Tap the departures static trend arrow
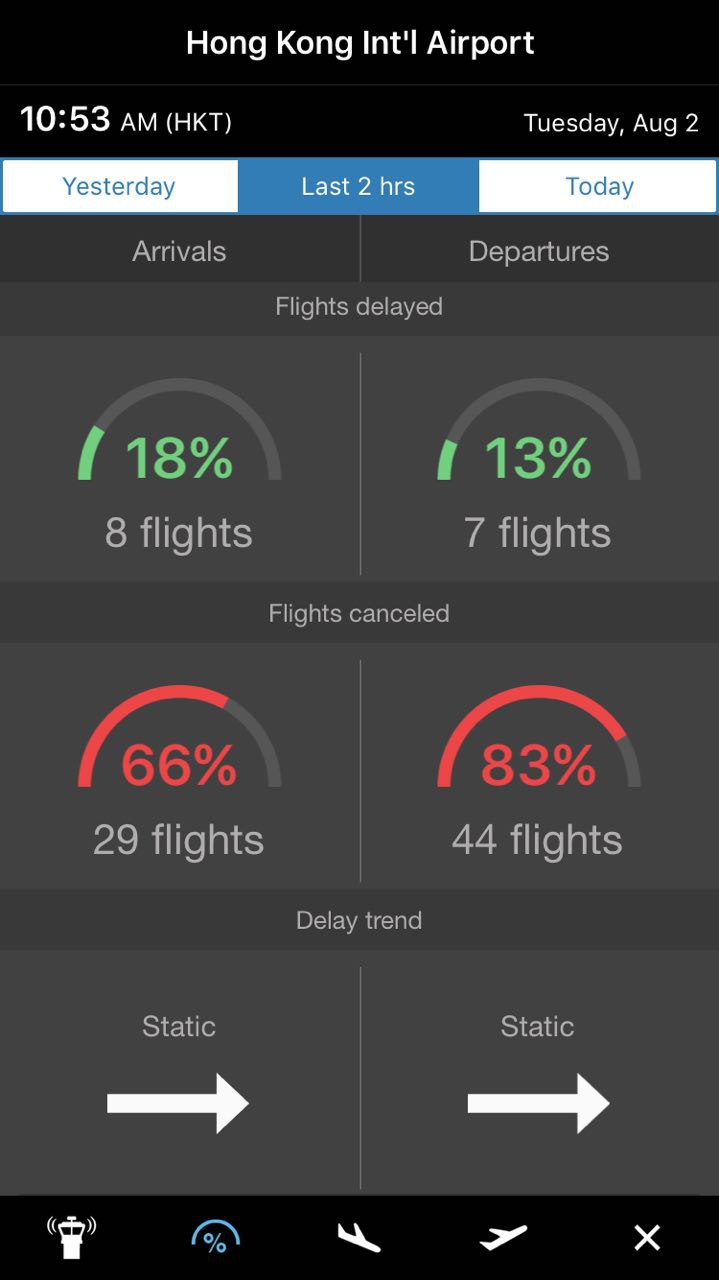The image size is (719, 1280). point(538,1103)
